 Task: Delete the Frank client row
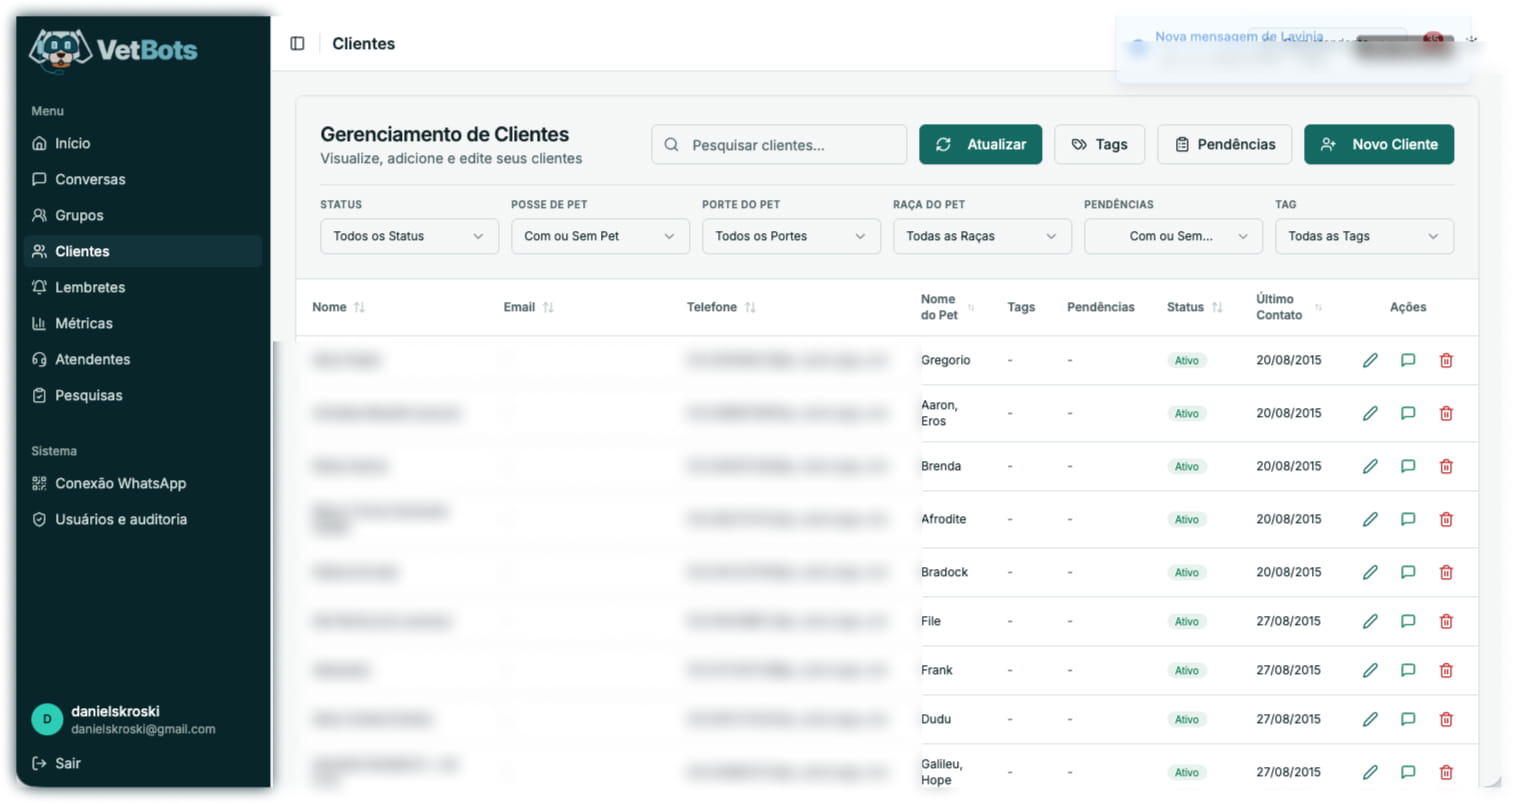[x=1446, y=670]
